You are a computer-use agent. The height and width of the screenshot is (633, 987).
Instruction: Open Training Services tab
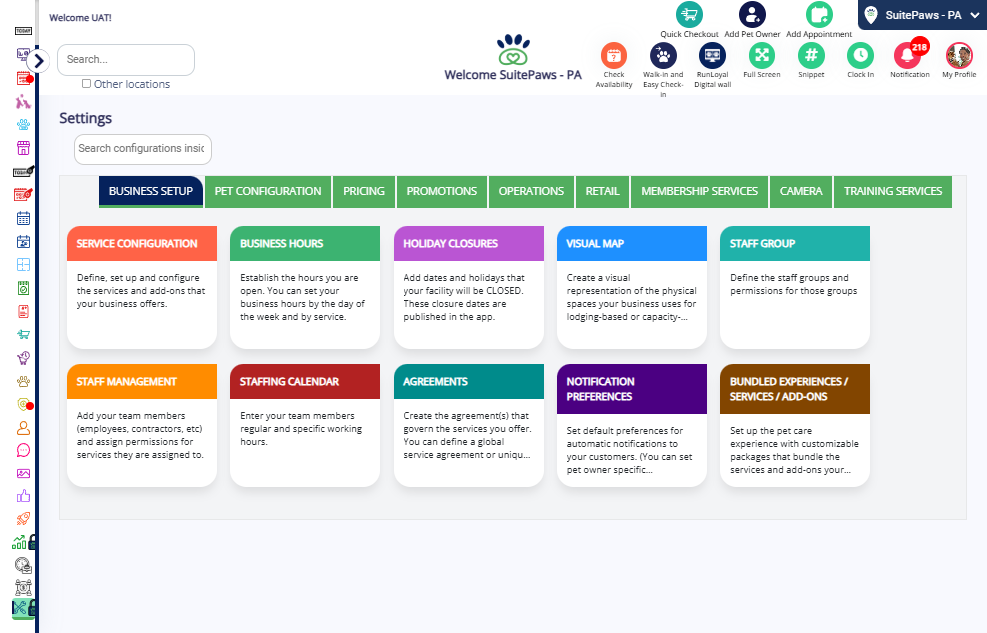pyautogui.click(x=893, y=191)
